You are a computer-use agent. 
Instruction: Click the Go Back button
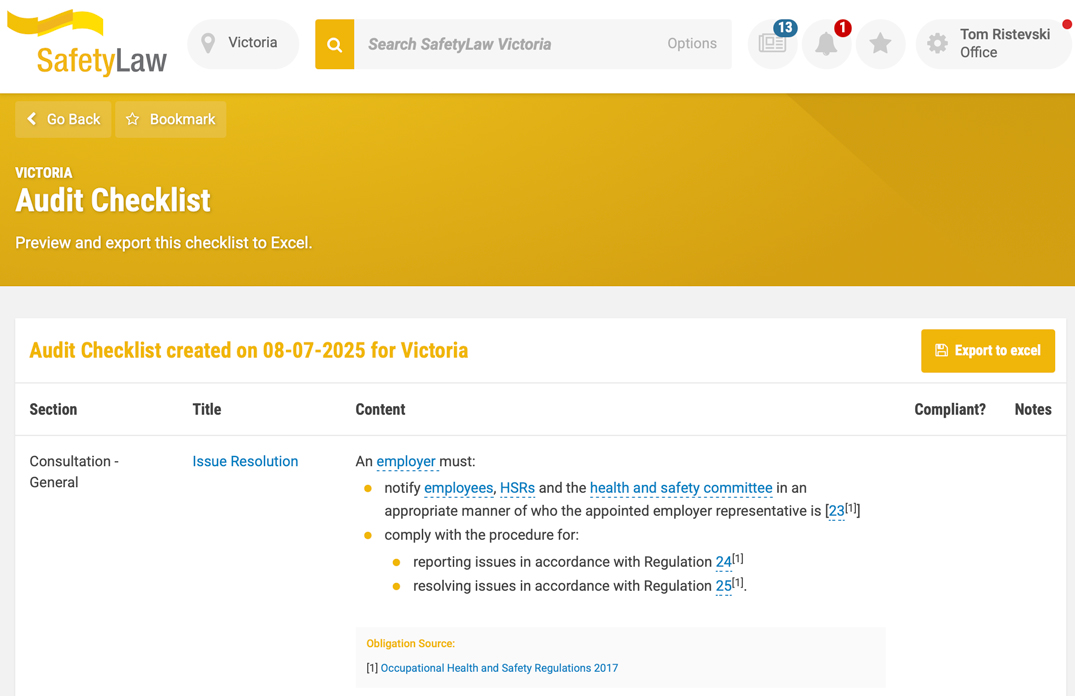(x=63, y=119)
